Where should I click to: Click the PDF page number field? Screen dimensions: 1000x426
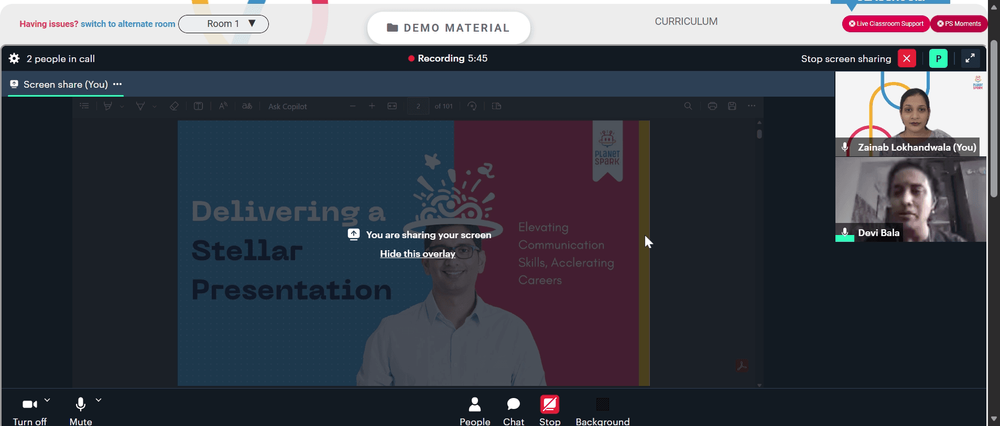[418, 106]
